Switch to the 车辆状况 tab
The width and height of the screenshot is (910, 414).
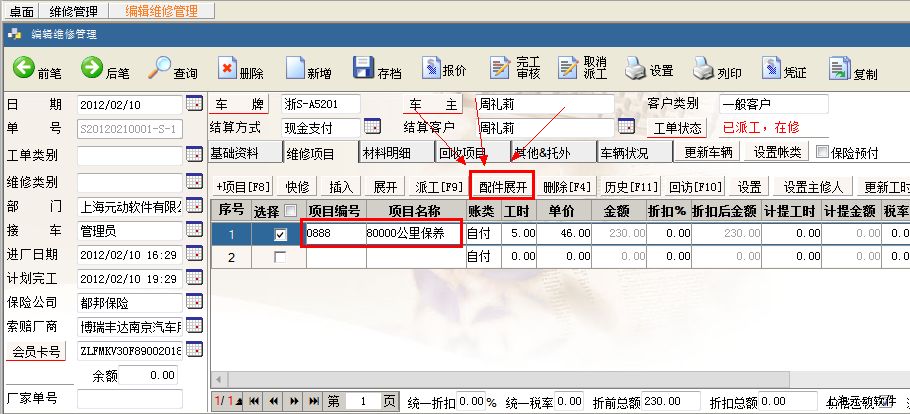coord(623,153)
